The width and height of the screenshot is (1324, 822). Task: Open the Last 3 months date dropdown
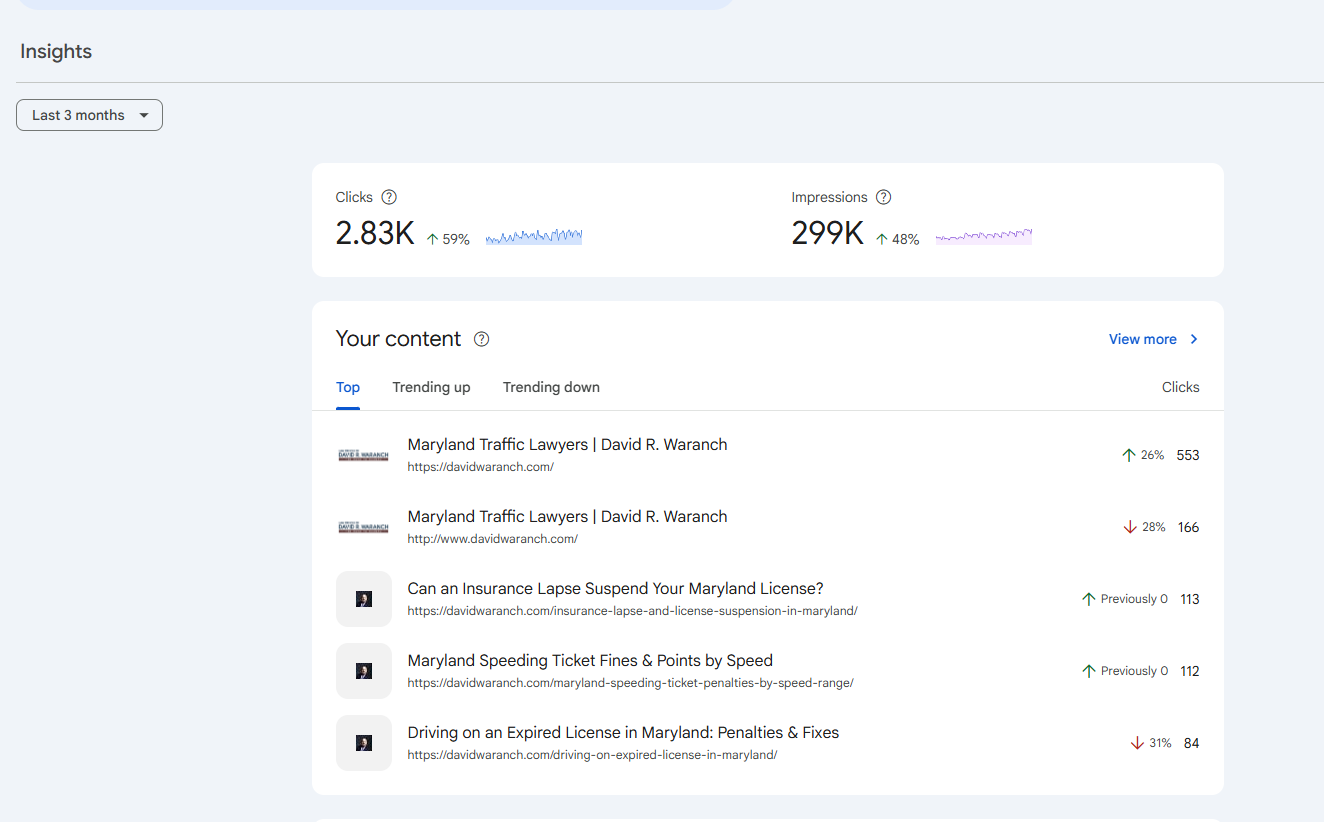click(x=89, y=115)
